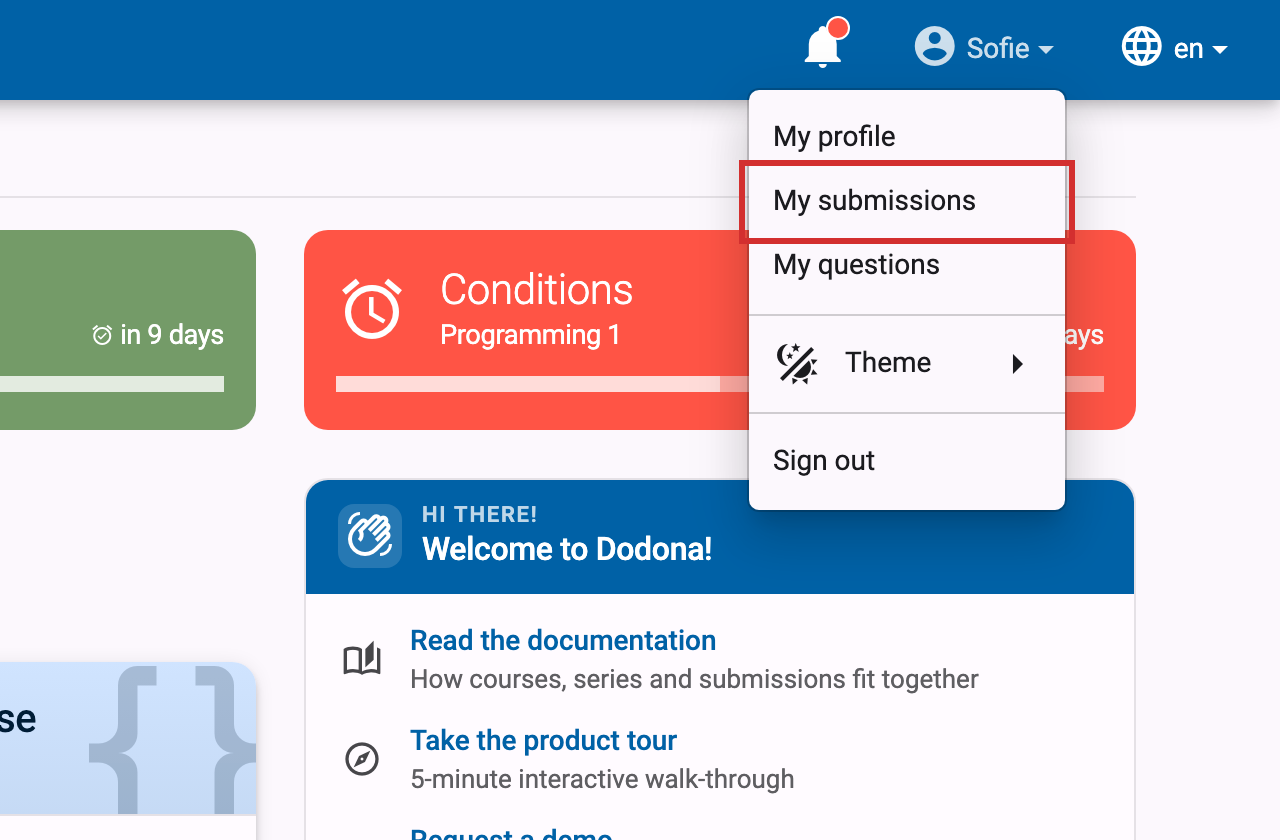1280x840 pixels.
Task: Click the globe language icon
Action: tap(1141, 46)
